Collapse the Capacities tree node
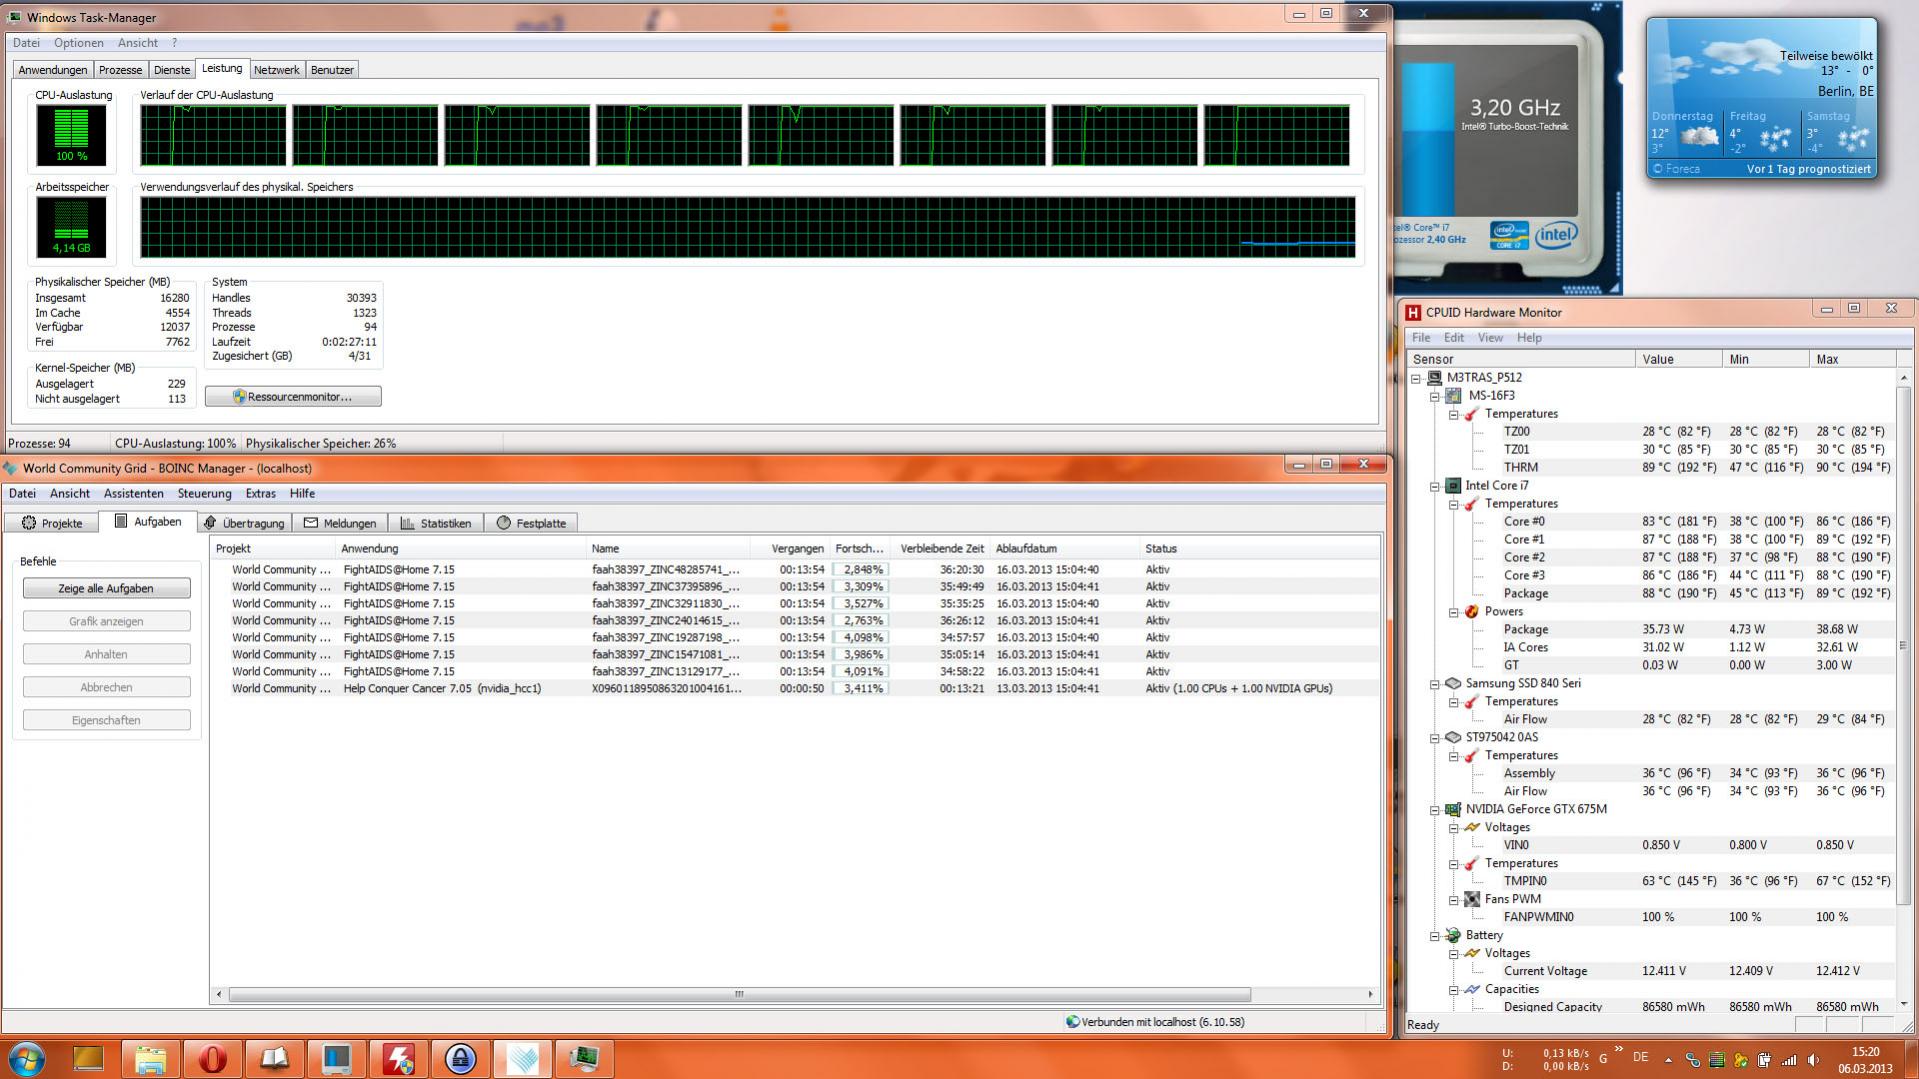Image resolution: width=1919 pixels, height=1079 pixels. coord(1454,990)
